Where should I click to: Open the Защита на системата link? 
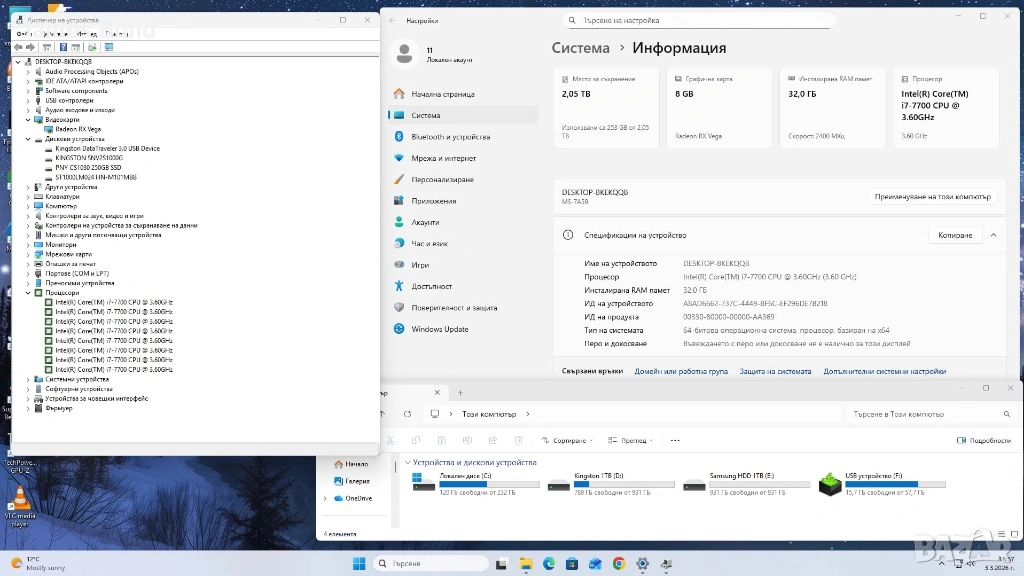pos(775,371)
